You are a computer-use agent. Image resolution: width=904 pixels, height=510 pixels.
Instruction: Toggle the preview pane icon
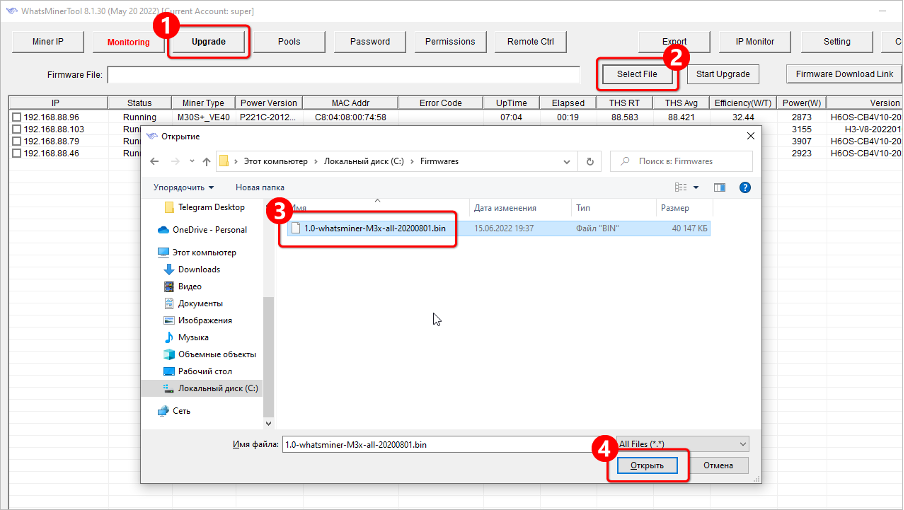point(719,187)
